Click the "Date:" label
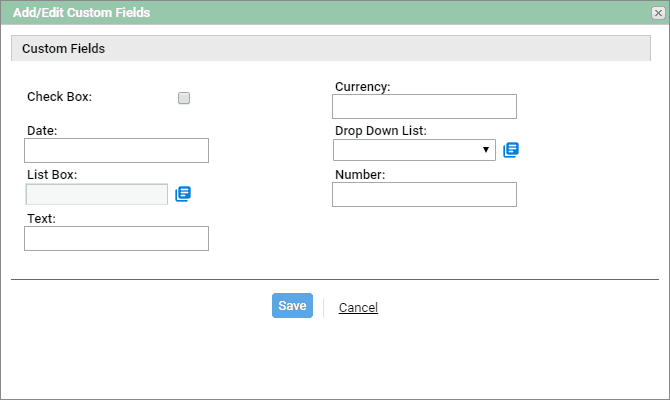Image resolution: width=670 pixels, height=400 pixels. coord(42,131)
